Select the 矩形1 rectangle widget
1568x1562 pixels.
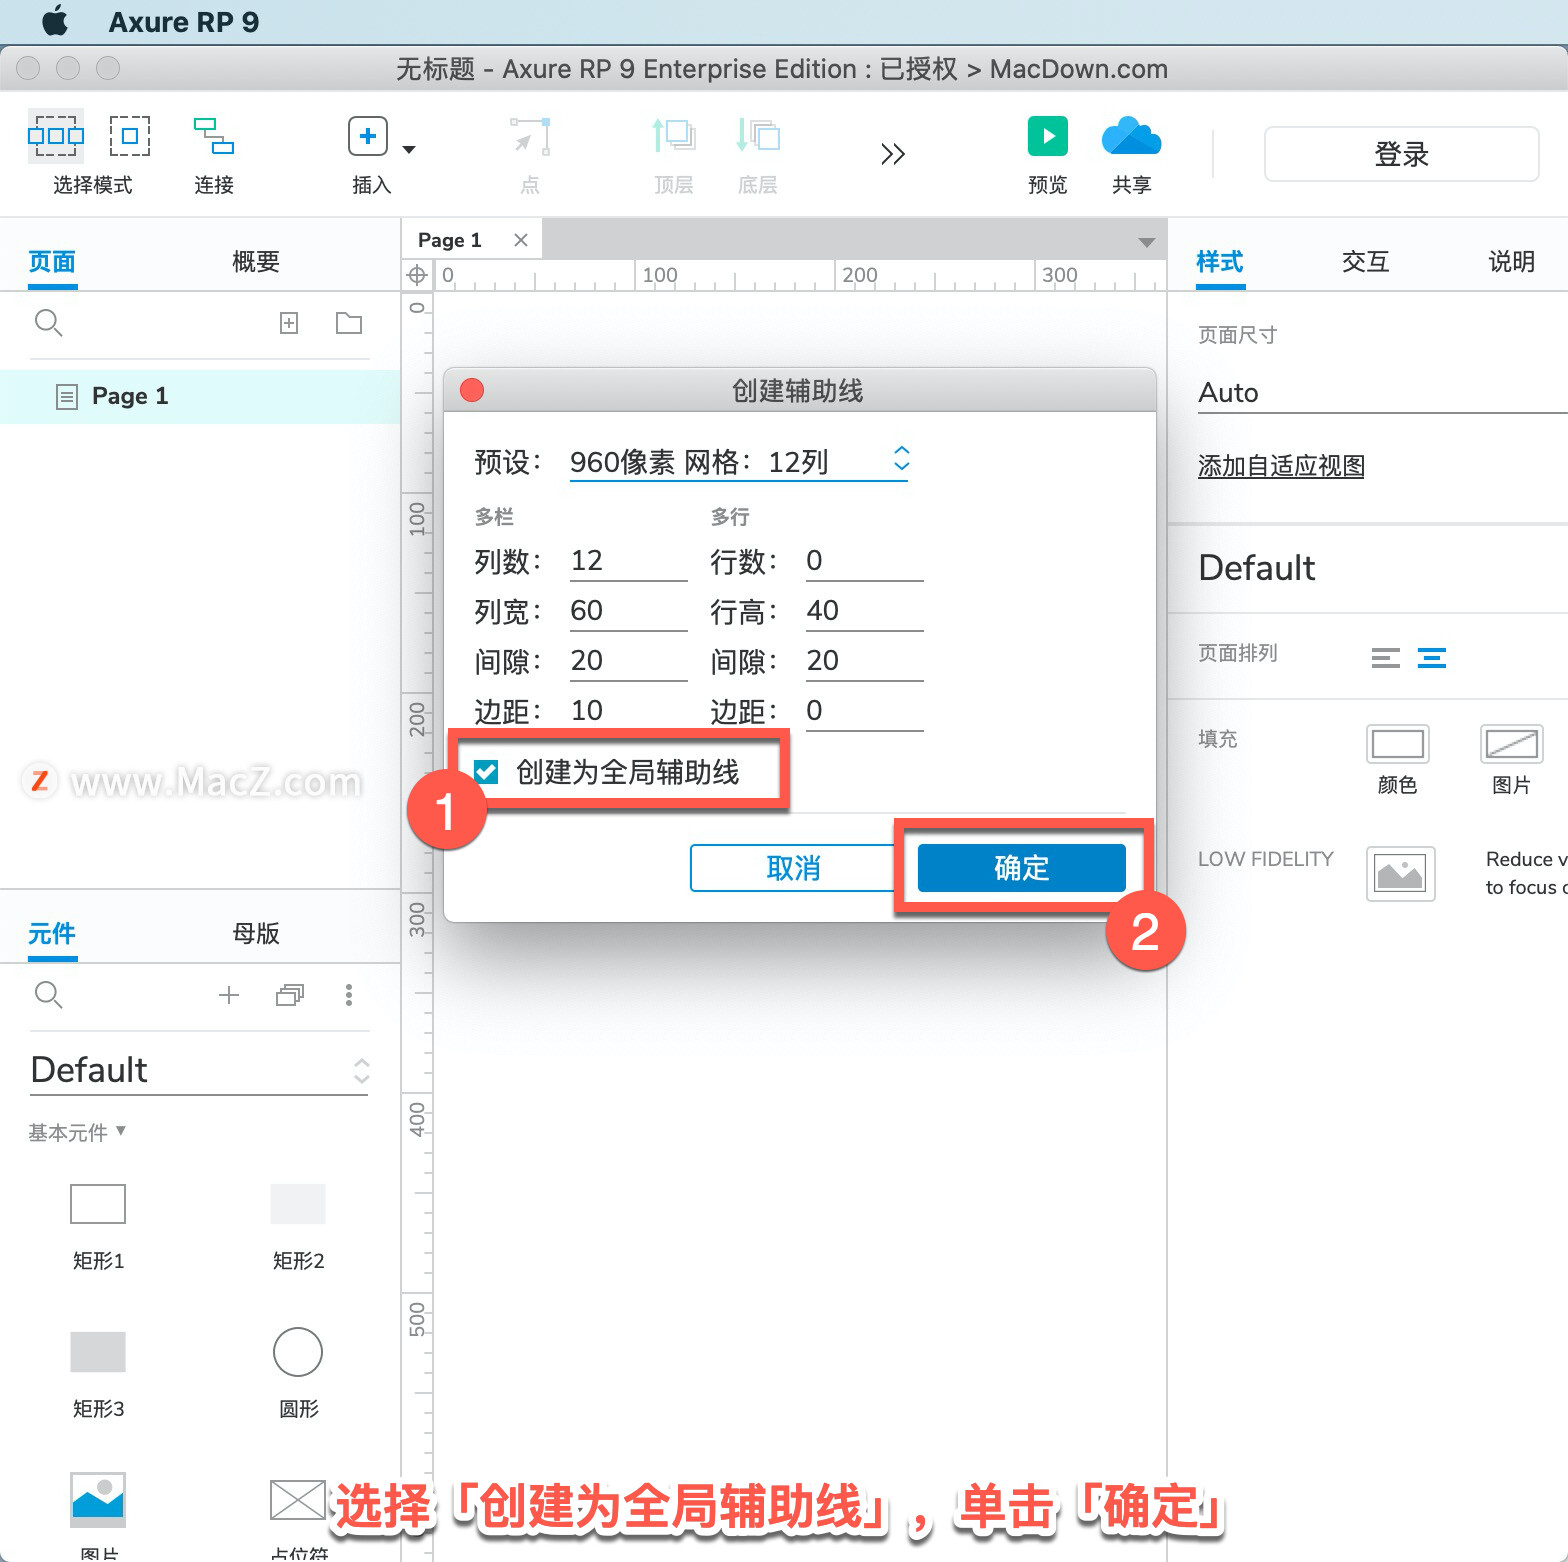[98, 1204]
